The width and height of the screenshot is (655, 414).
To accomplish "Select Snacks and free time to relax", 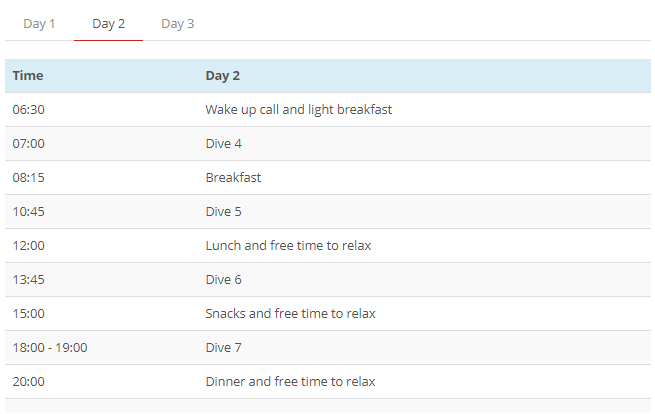I will (x=290, y=314).
